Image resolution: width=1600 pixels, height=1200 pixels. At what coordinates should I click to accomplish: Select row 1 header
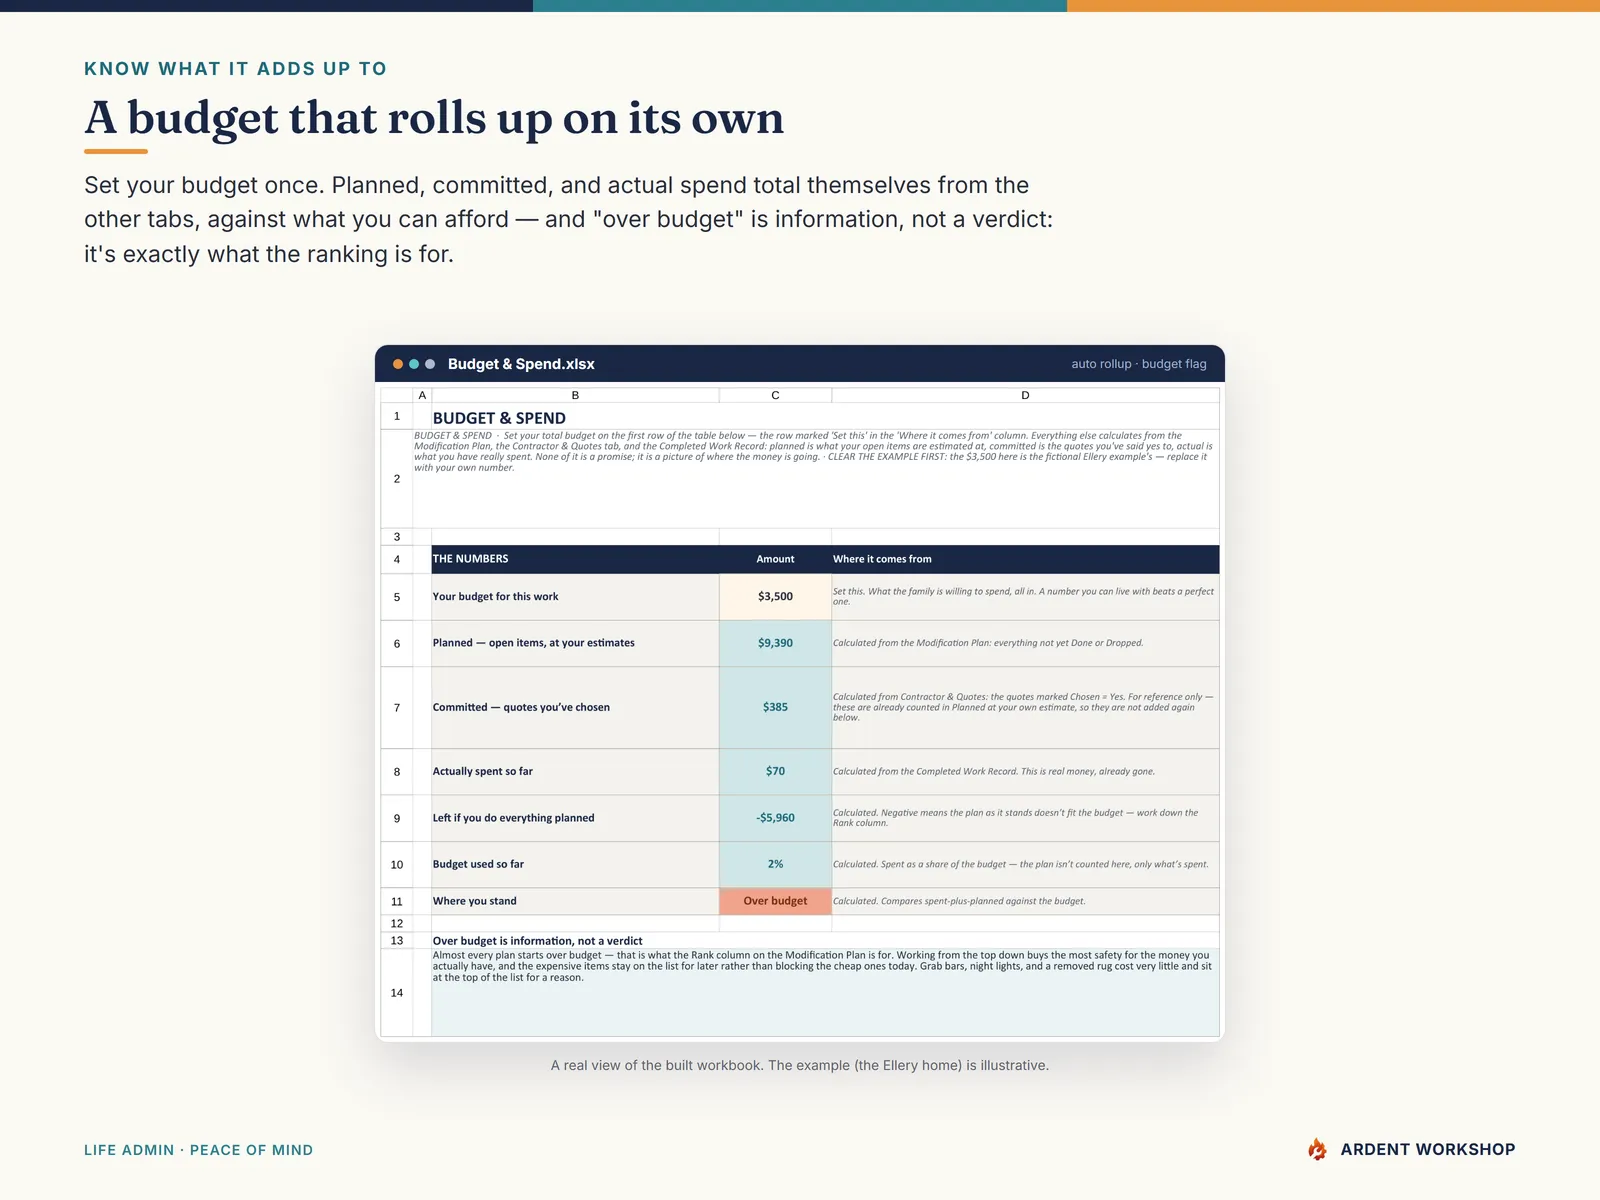pos(397,416)
